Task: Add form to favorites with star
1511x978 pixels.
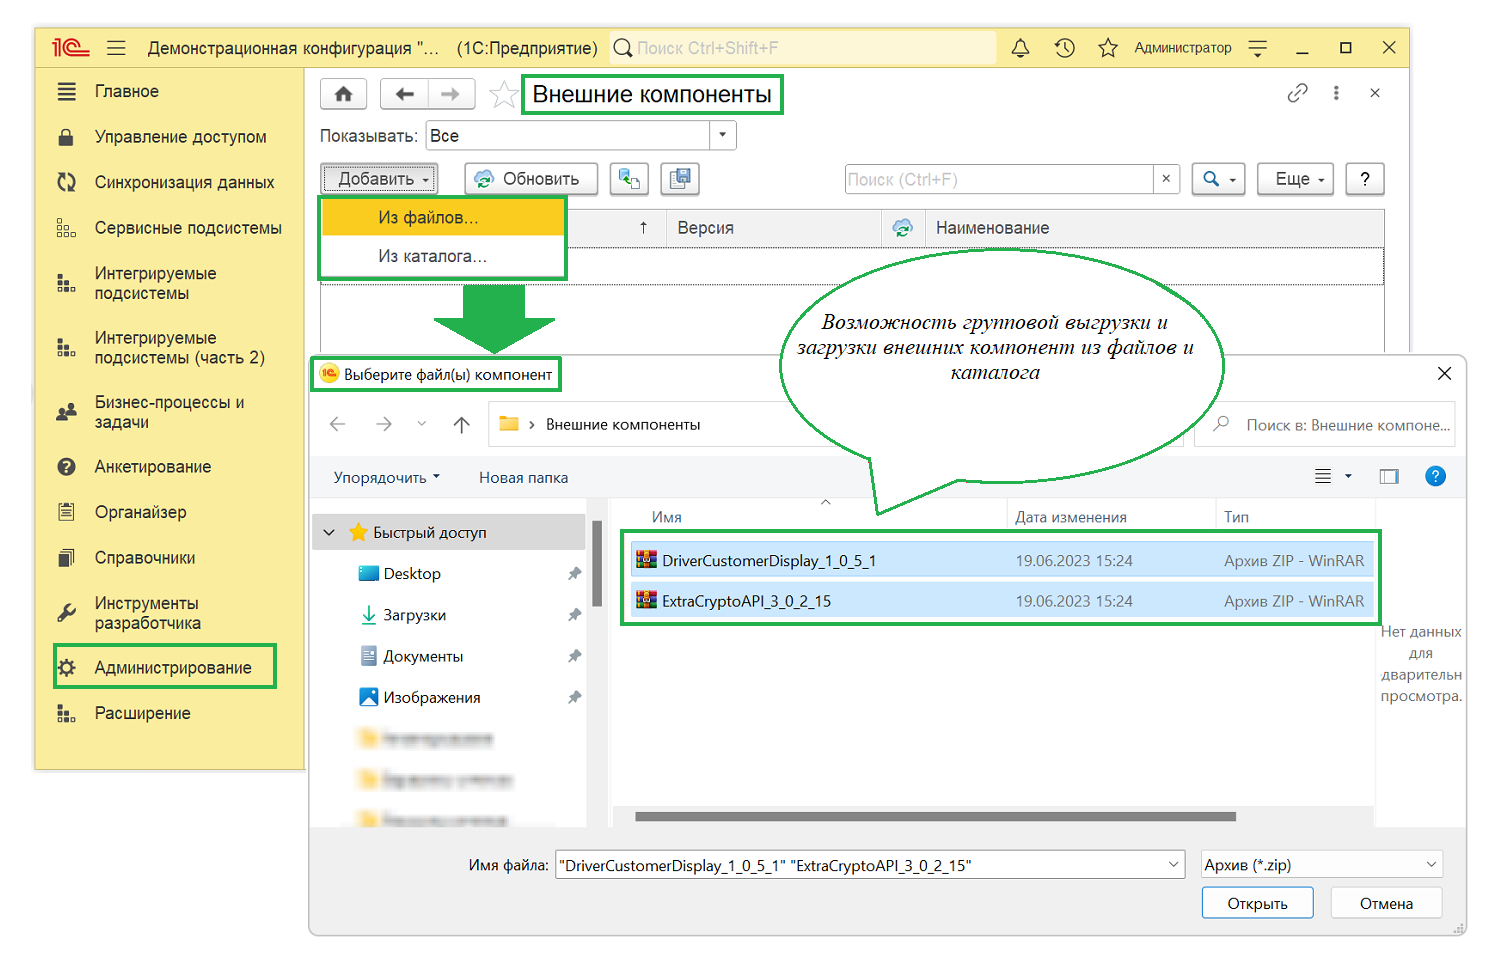Action: (x=504, y=95)
